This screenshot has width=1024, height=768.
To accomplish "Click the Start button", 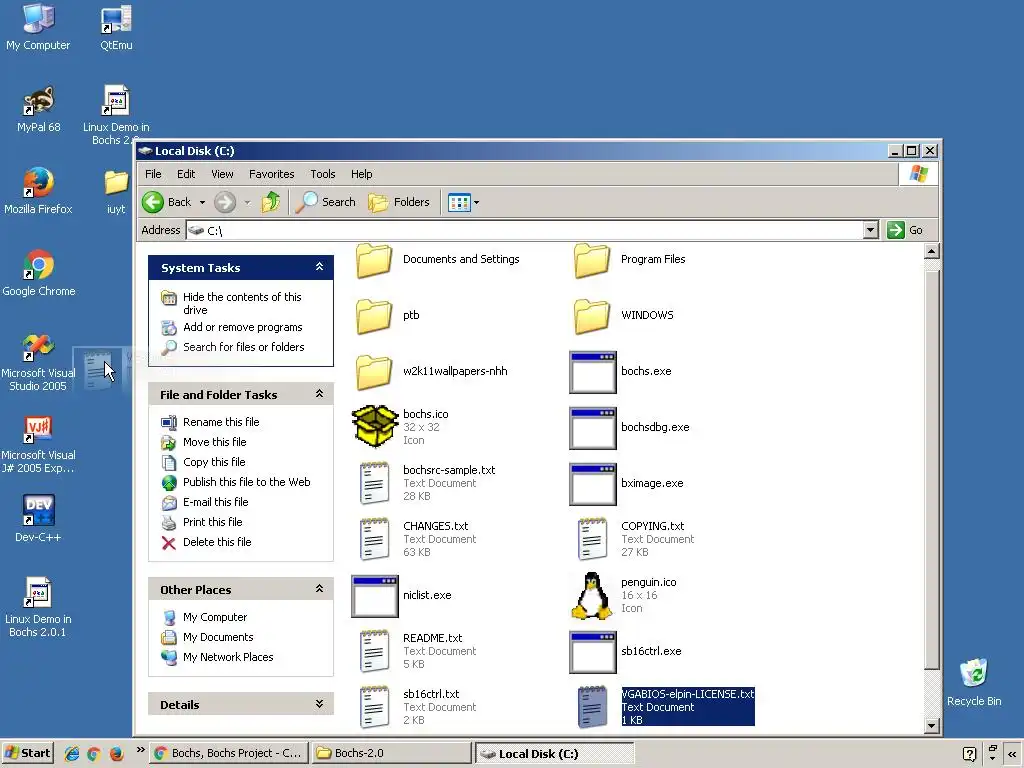I will [x=27, y=753].
